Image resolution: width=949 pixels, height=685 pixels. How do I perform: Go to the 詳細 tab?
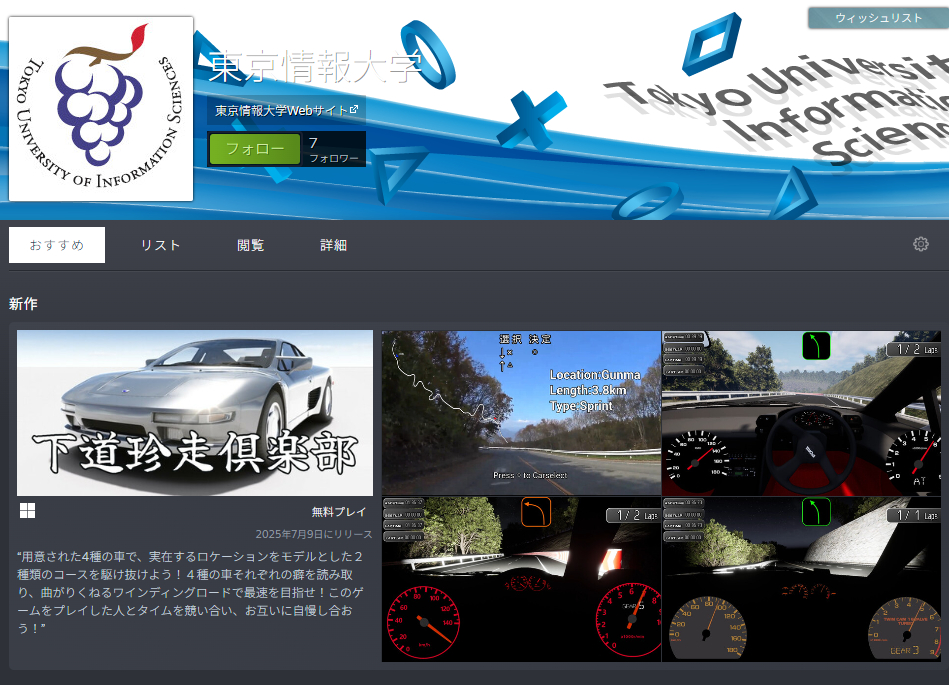click(x=333, y=245)
